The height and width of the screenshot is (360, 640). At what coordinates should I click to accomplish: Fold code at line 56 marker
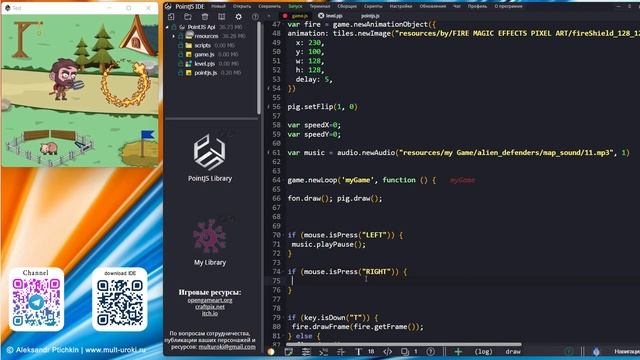tap(268, 107)
